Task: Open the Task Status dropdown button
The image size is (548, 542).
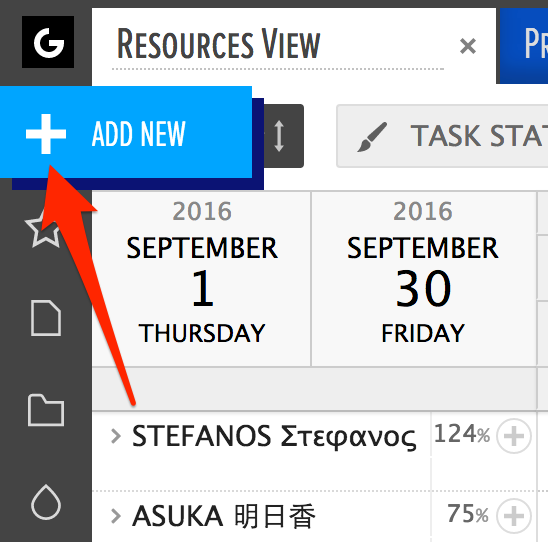Action: [x=442, y=136]
